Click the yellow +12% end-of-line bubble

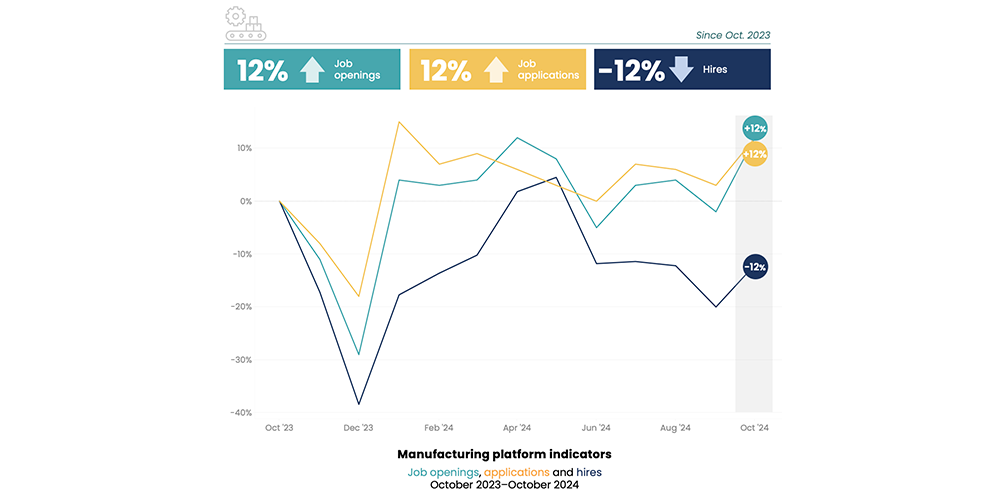(754, 154)
